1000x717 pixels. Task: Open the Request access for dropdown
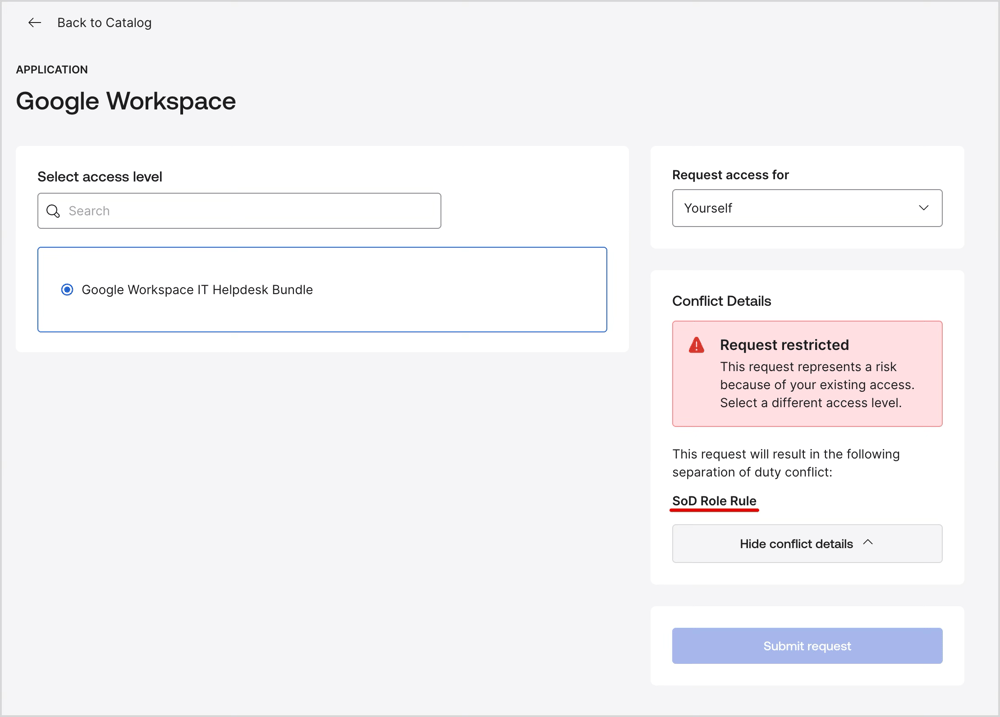point(807,208)
